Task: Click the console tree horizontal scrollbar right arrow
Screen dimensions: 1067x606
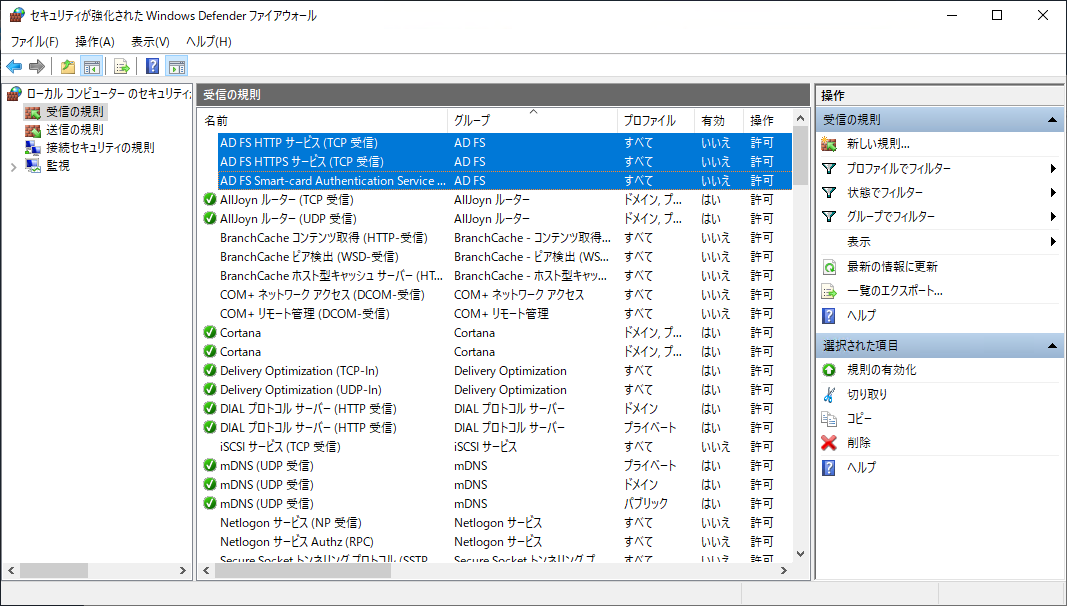Action: (x=182, y=570)
